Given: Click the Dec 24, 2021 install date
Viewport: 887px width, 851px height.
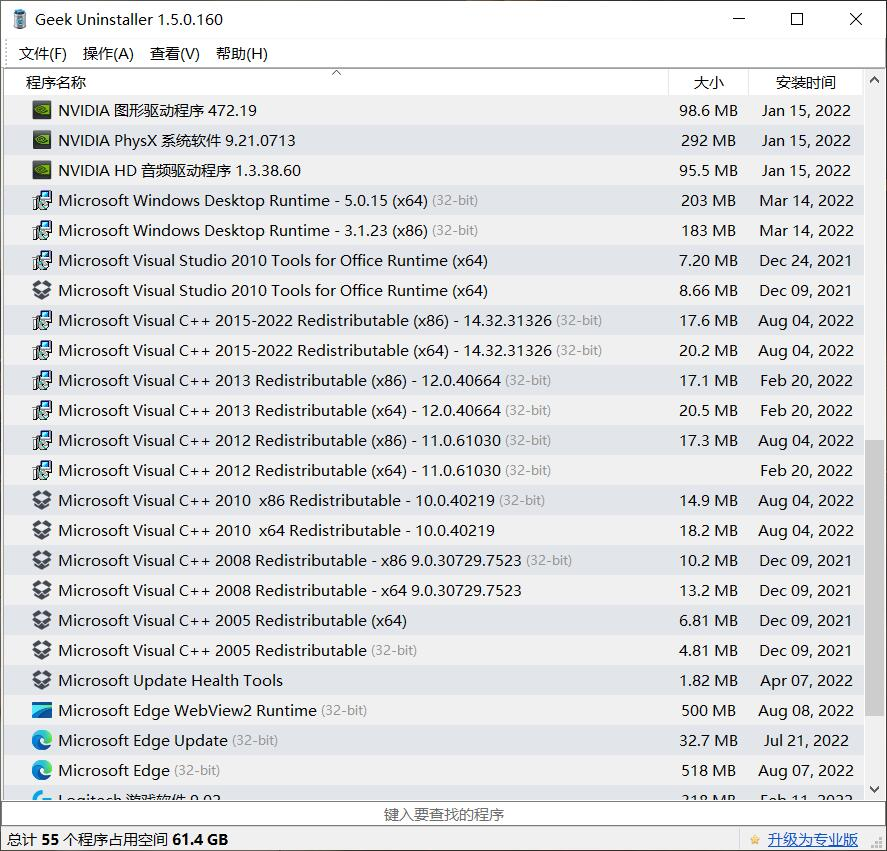Looking at the screenshot, I should coord(806,260).
